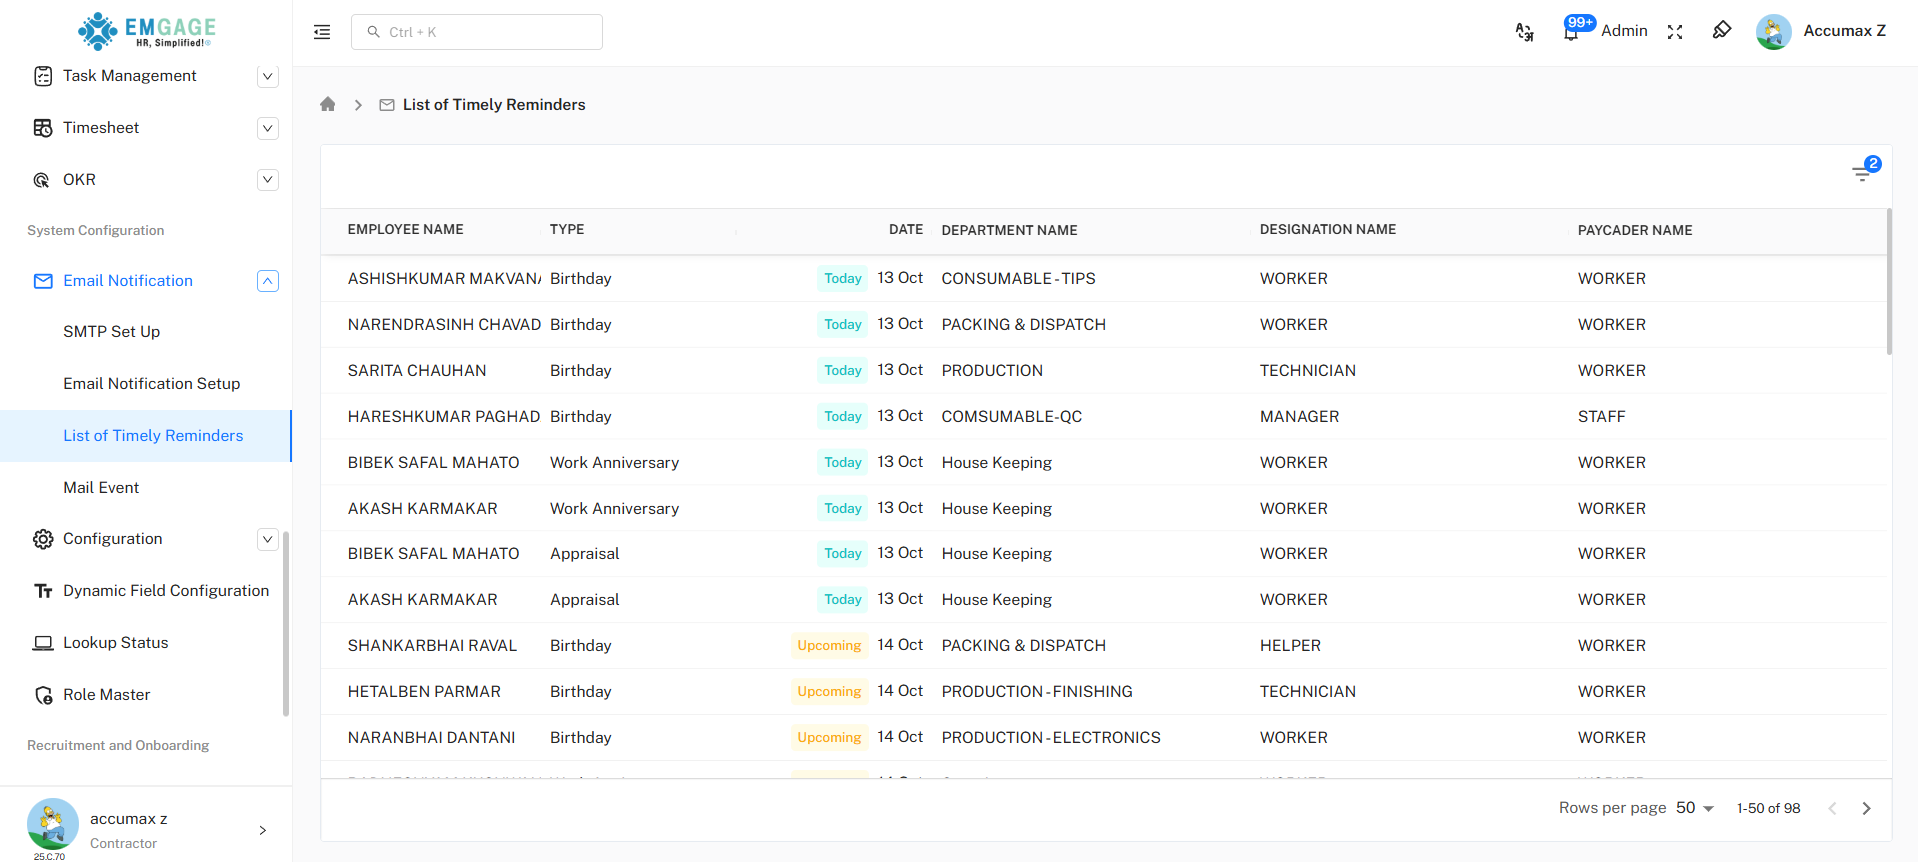Click the pin icon in the header
This screenshot has width=1918, height=862.
point(1721,31)
